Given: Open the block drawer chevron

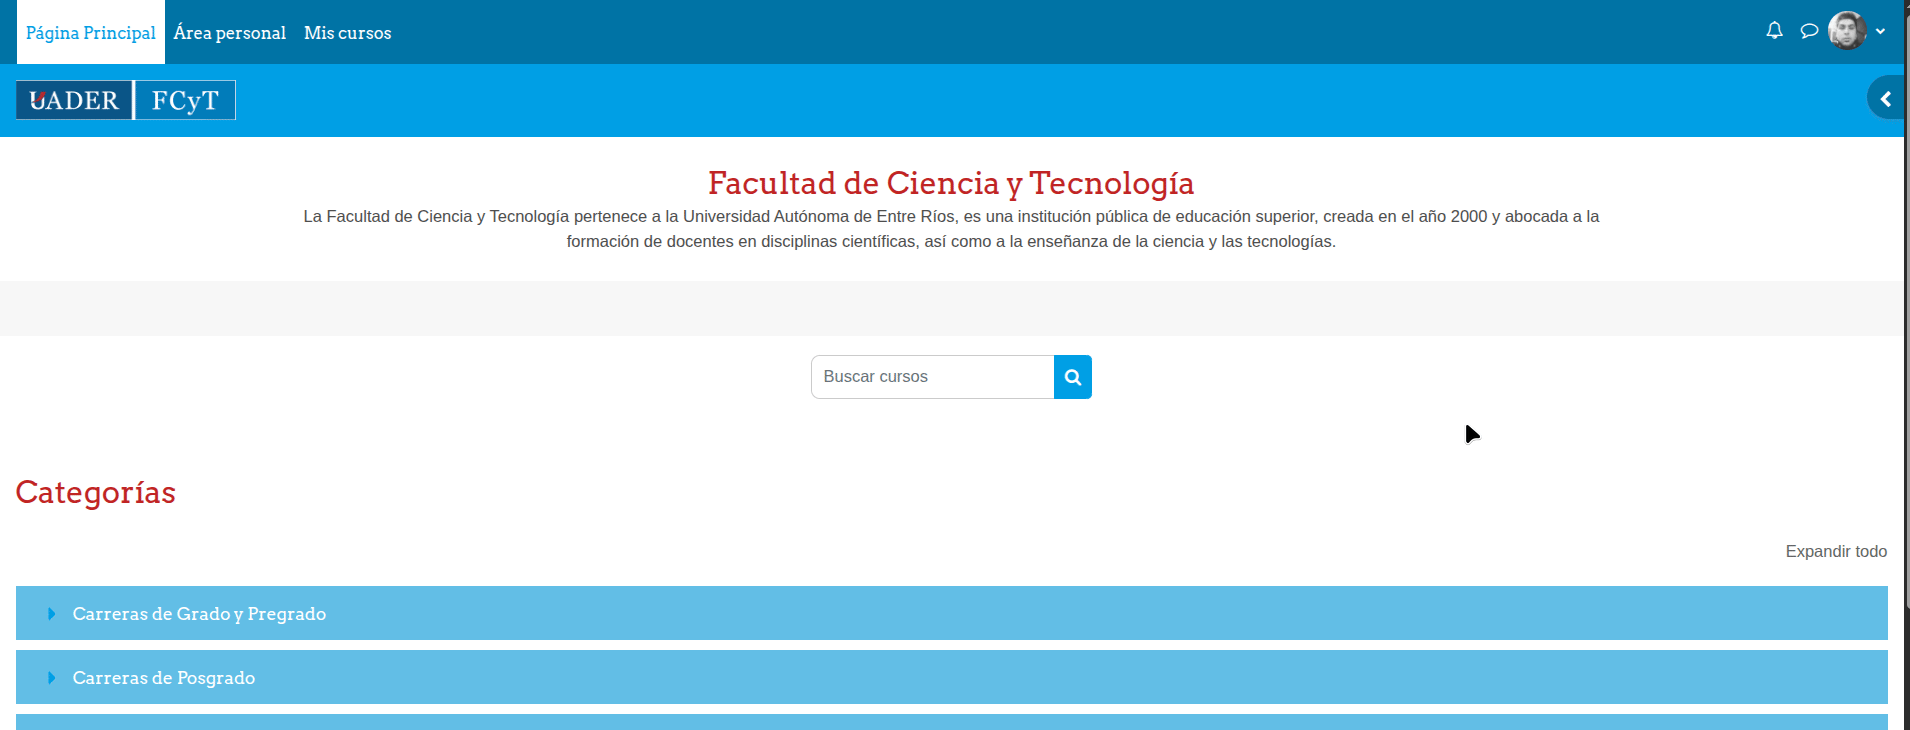Looking at the screenshot, I should tap(1886, 98).
